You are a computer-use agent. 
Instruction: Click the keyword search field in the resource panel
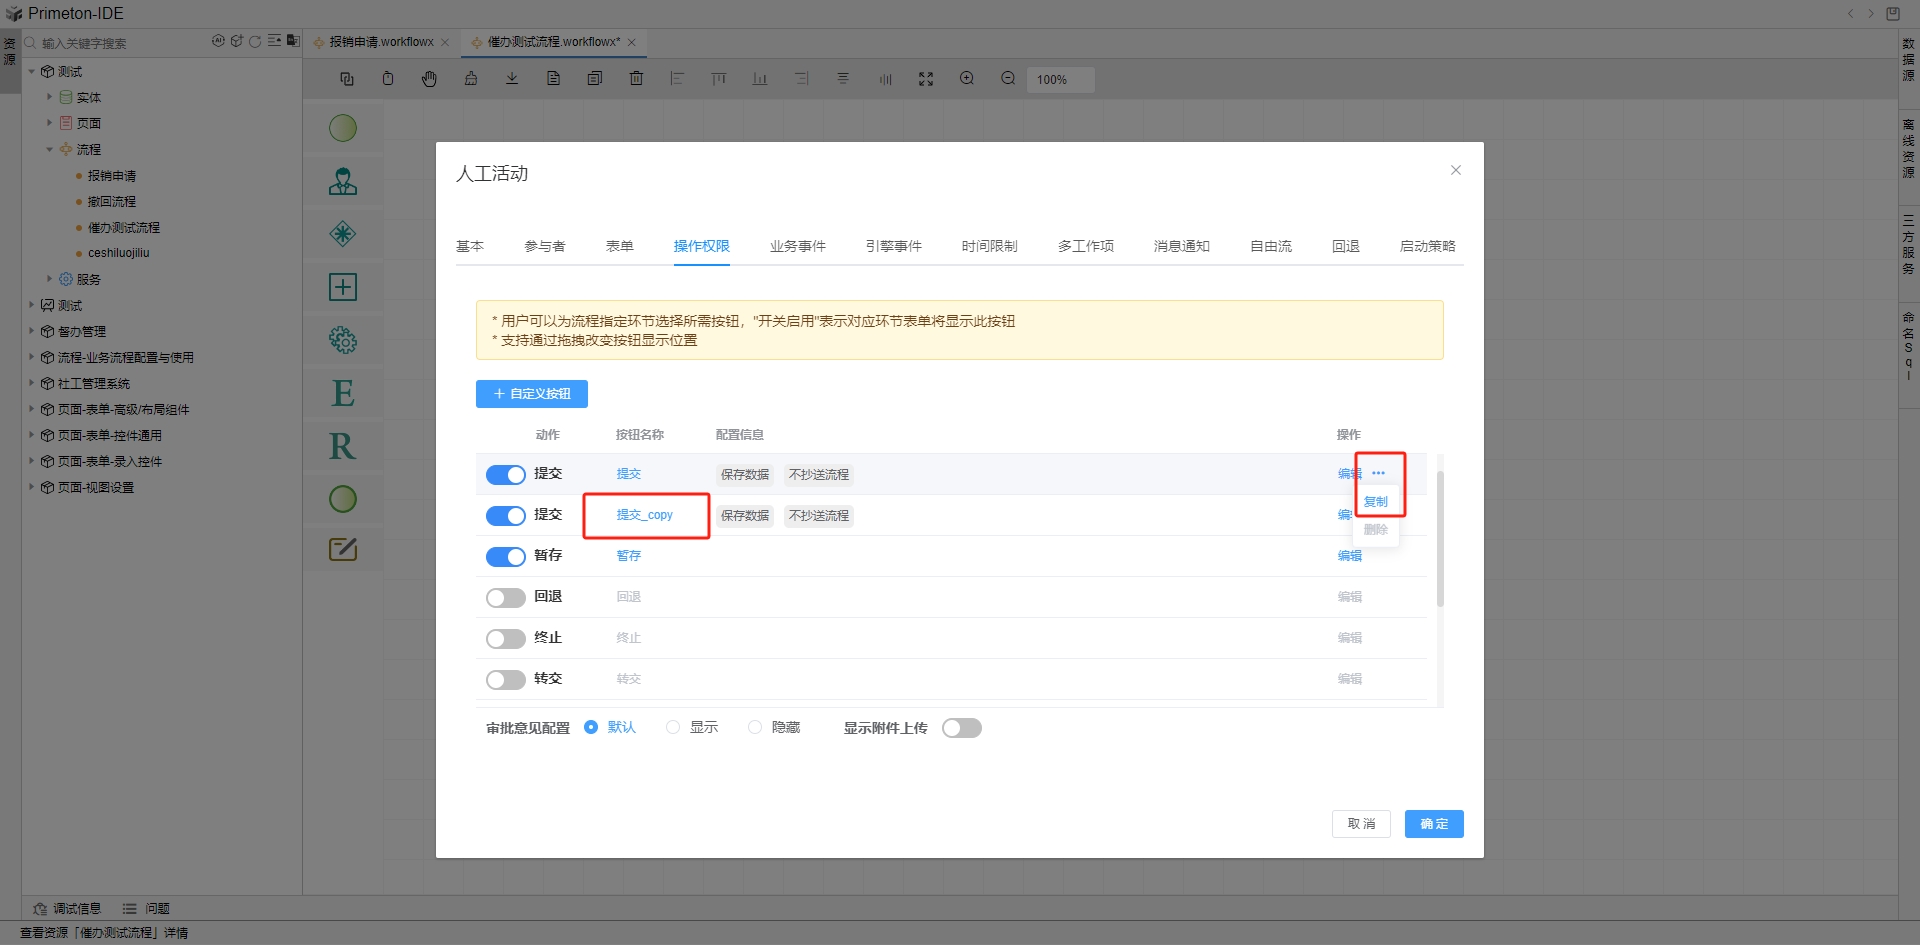120,43
